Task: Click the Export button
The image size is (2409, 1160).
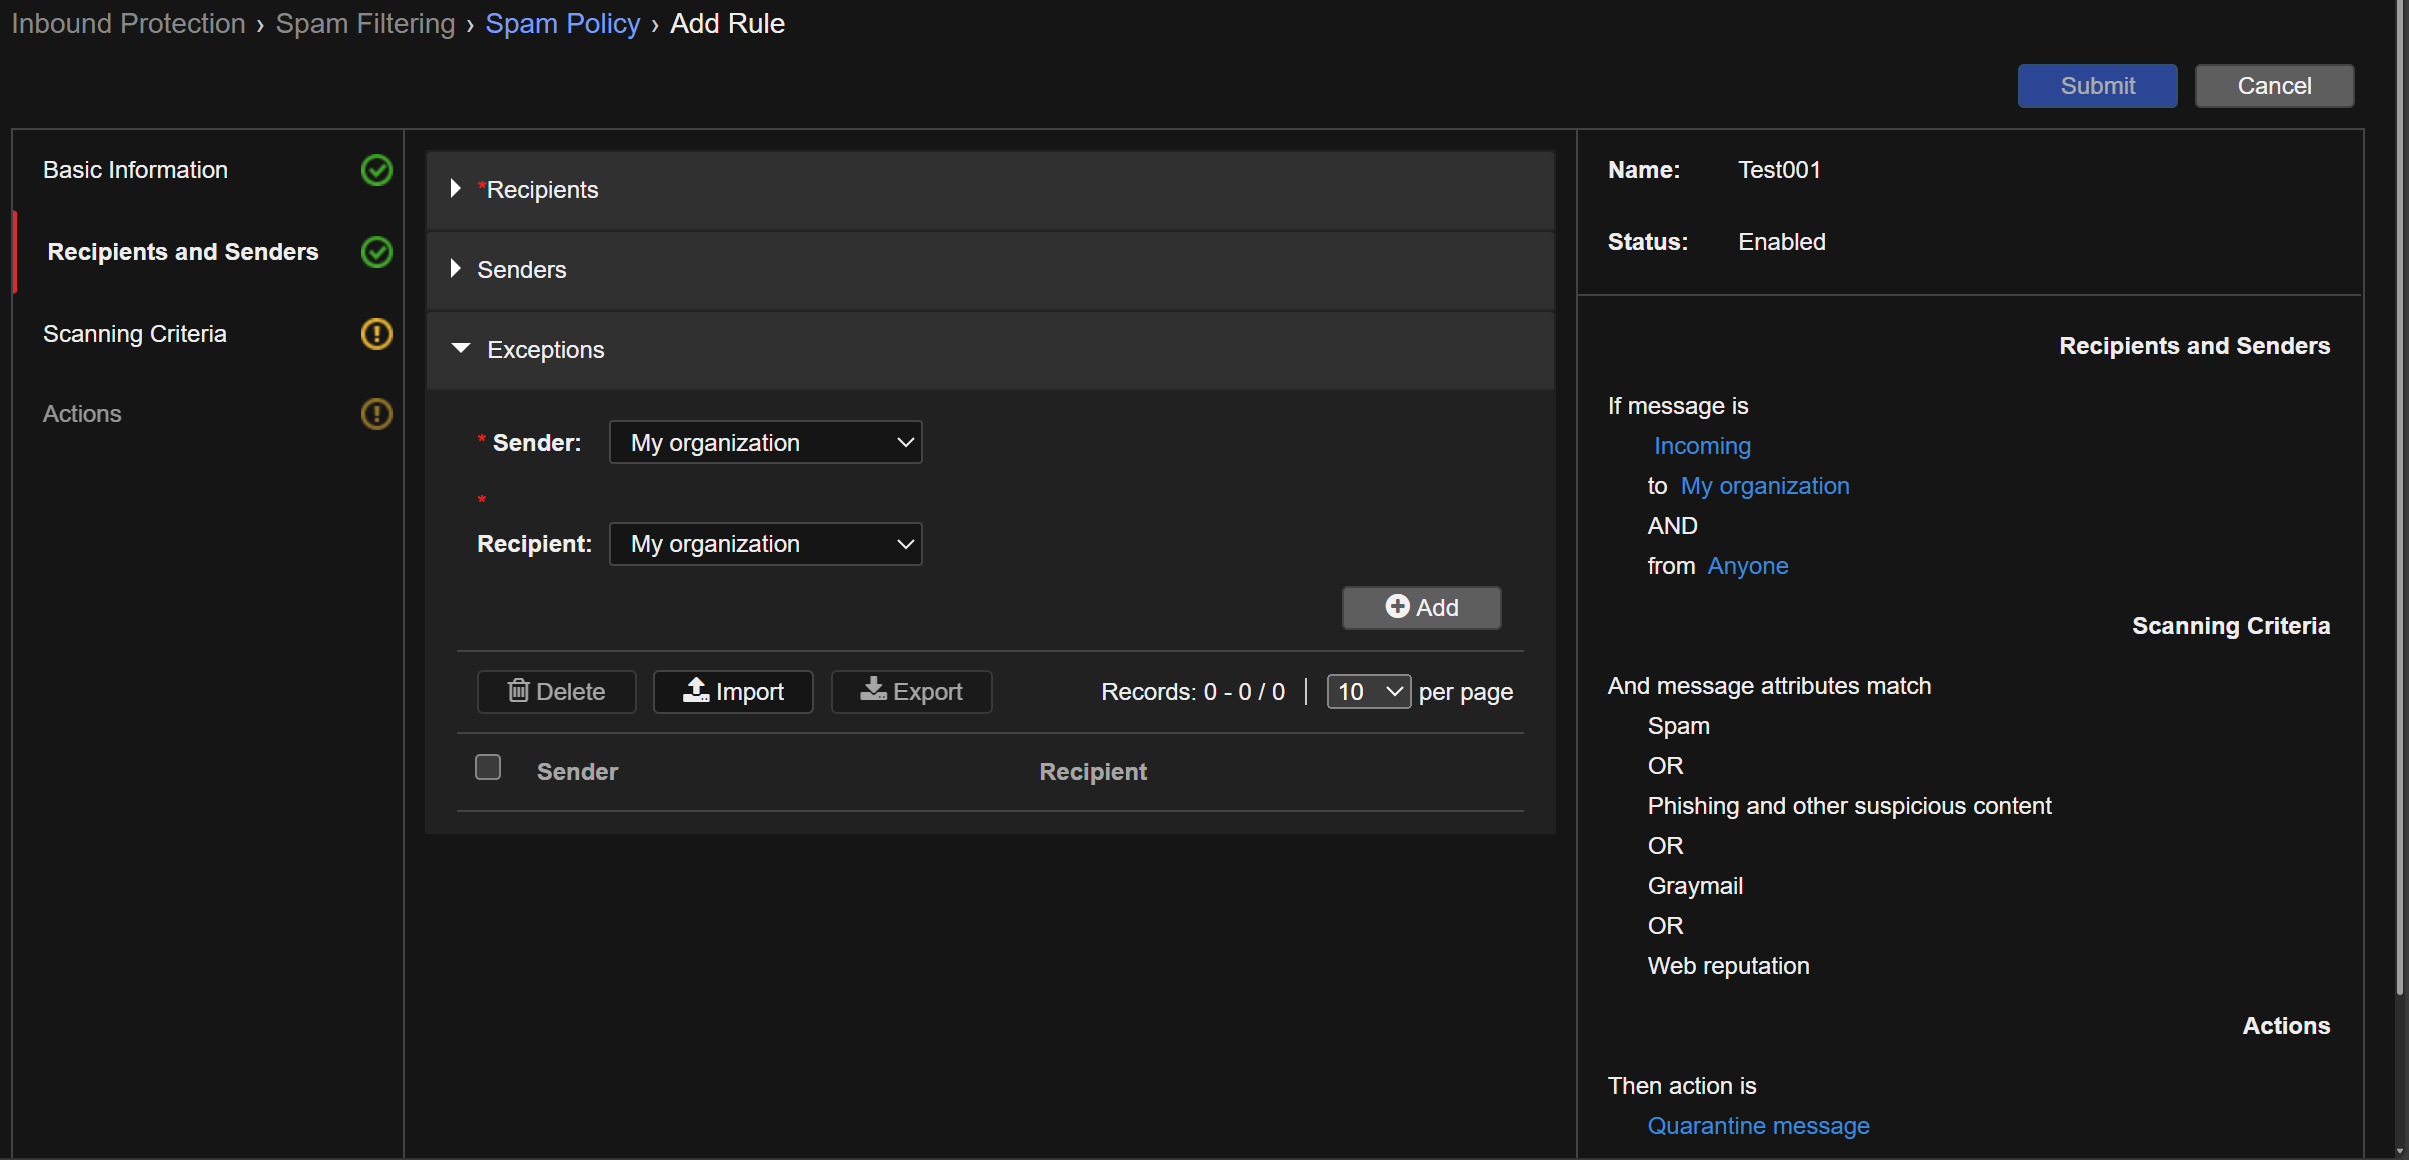Action: [x=911, y=691]
